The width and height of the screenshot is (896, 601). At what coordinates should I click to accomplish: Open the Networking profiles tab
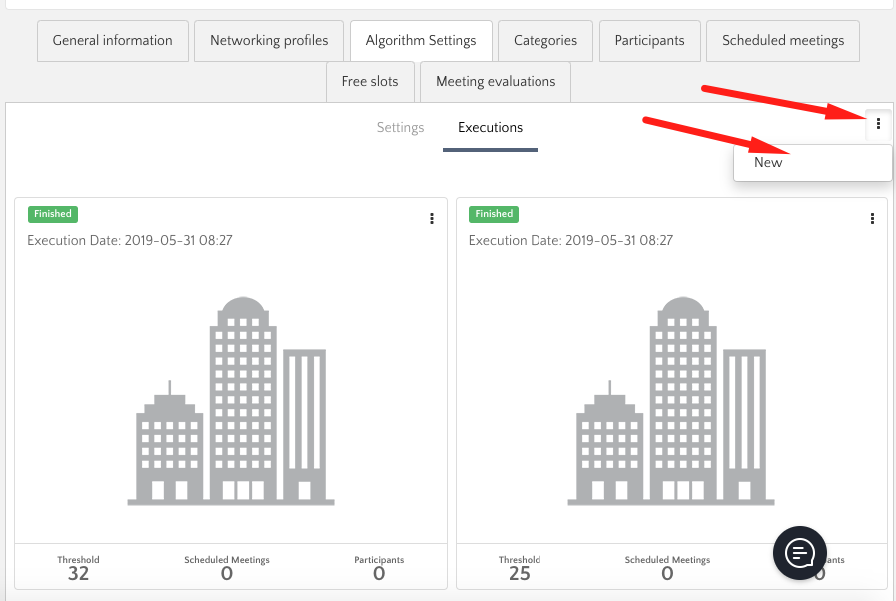[269, 41]
